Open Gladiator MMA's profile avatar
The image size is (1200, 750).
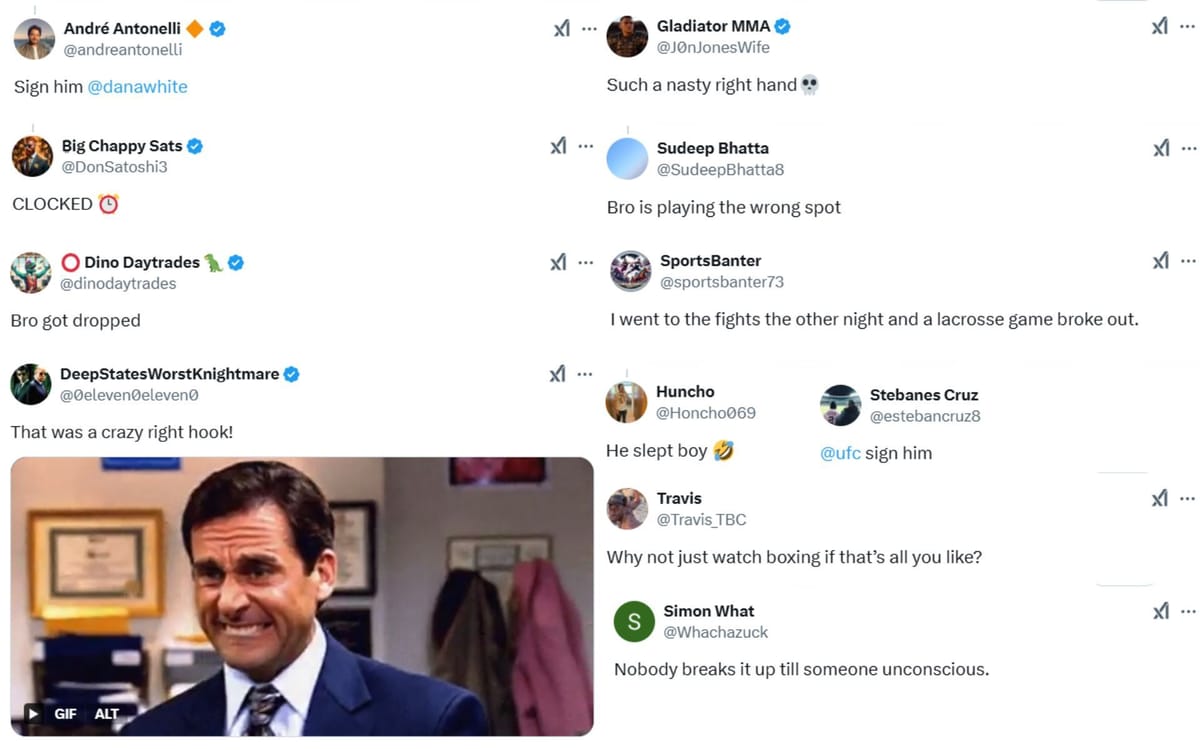pyautogui.click(x=627, y=37)
